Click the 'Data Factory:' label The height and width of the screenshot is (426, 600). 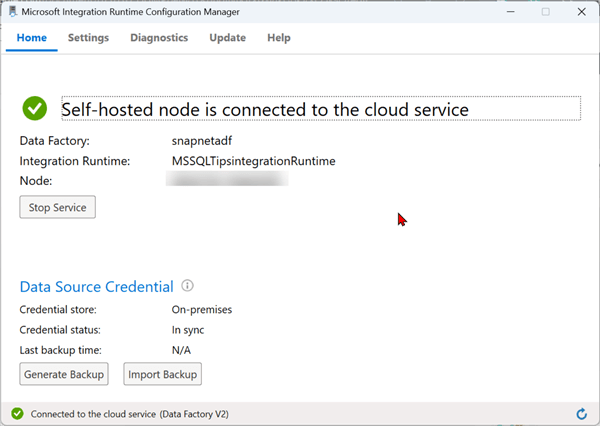55,141
